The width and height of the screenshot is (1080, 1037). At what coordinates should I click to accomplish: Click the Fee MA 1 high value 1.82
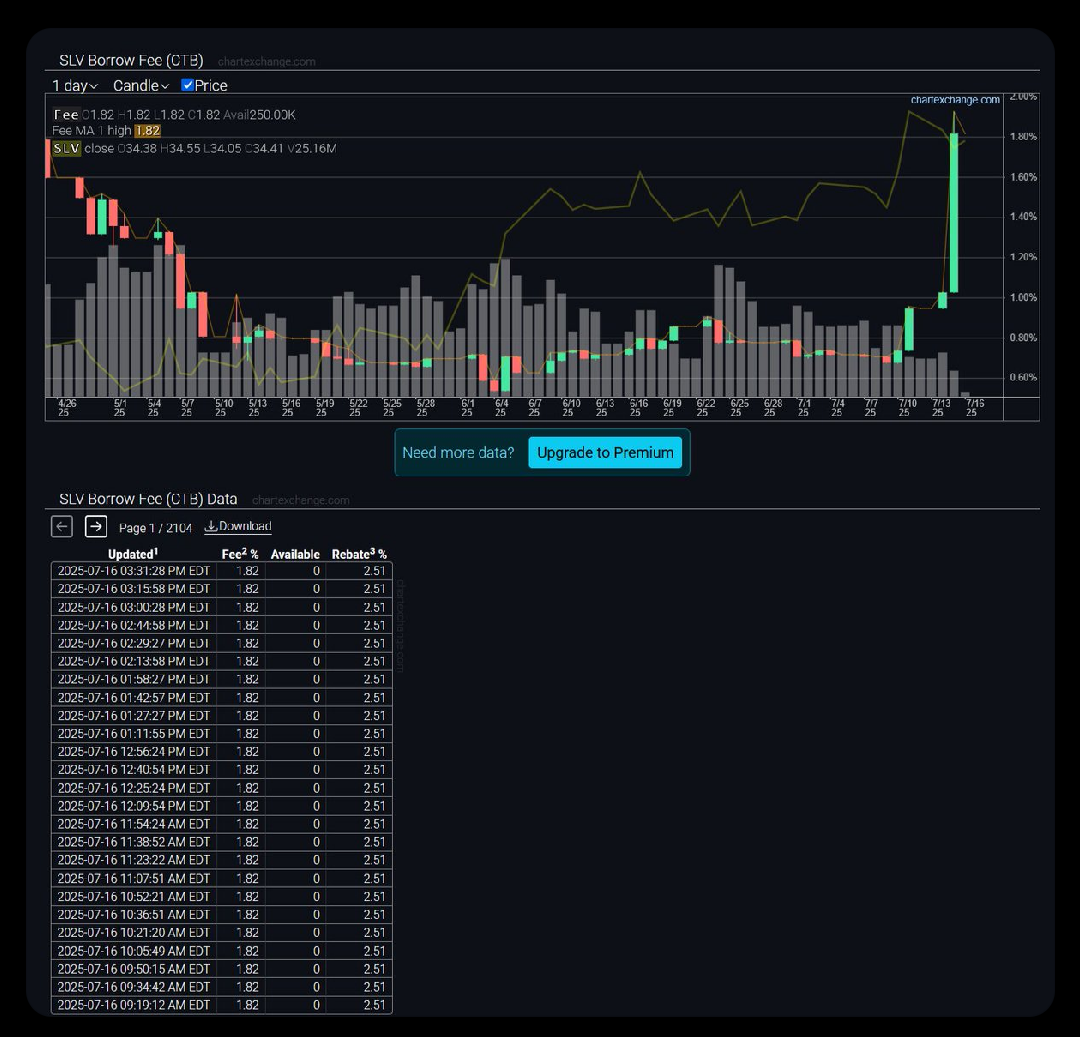[147, 131]
